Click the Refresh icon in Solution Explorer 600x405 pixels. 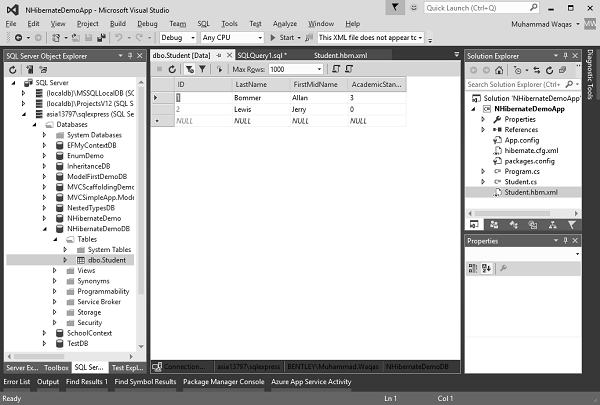[x=549, y=70]
